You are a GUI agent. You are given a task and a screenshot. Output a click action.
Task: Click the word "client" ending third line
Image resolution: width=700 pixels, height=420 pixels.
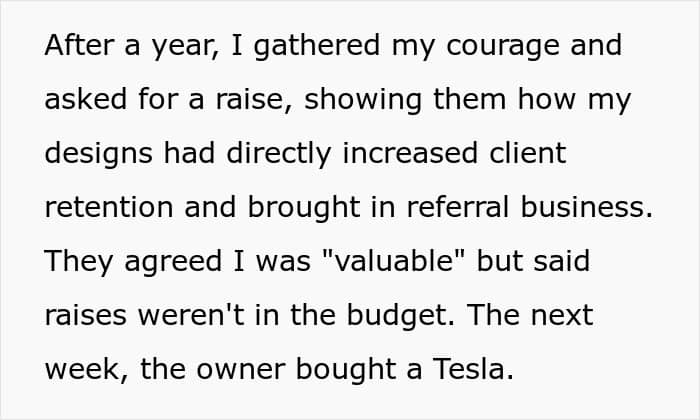528,154
